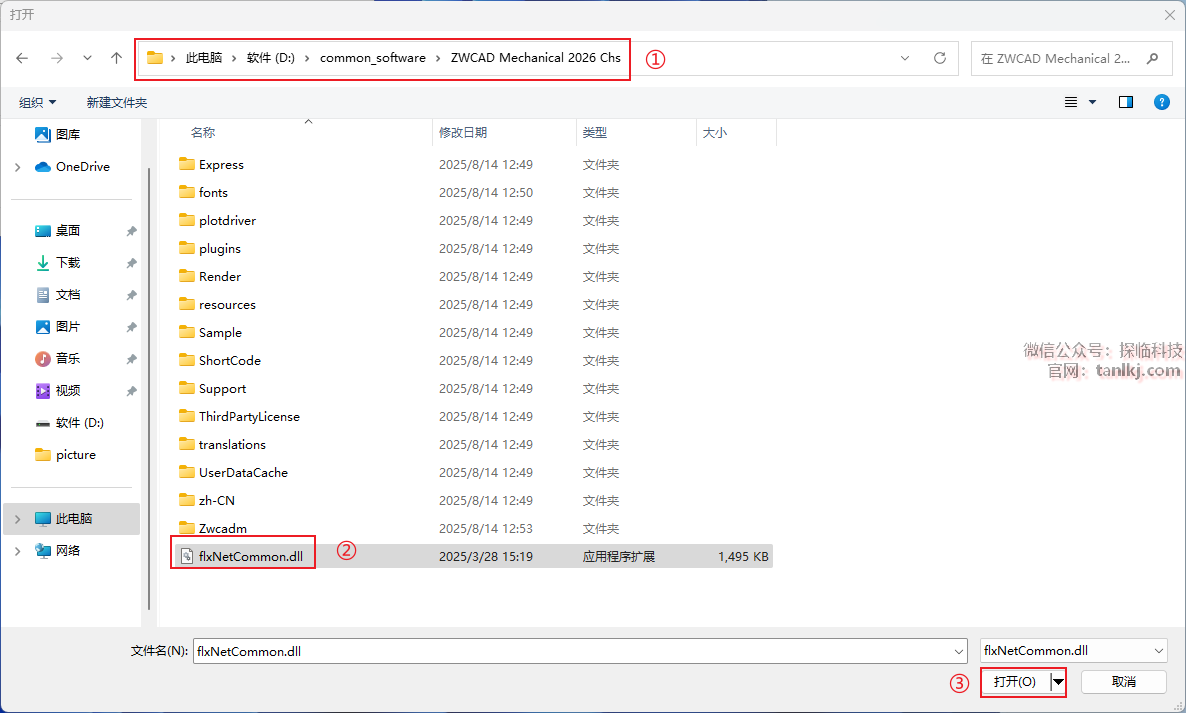Click the magnifier search icon
This screenshot has height=713, width=1186.
[x=1152, y=58]
